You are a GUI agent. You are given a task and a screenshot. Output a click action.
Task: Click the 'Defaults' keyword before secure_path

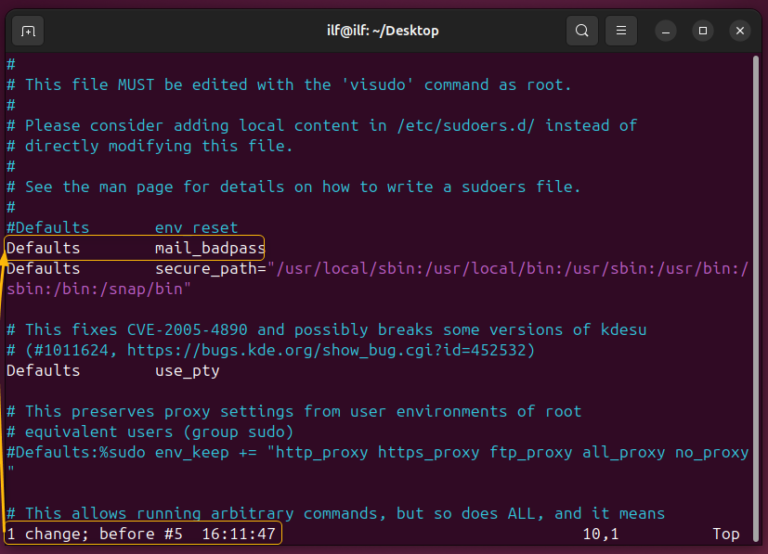click(x=43, y=268)
